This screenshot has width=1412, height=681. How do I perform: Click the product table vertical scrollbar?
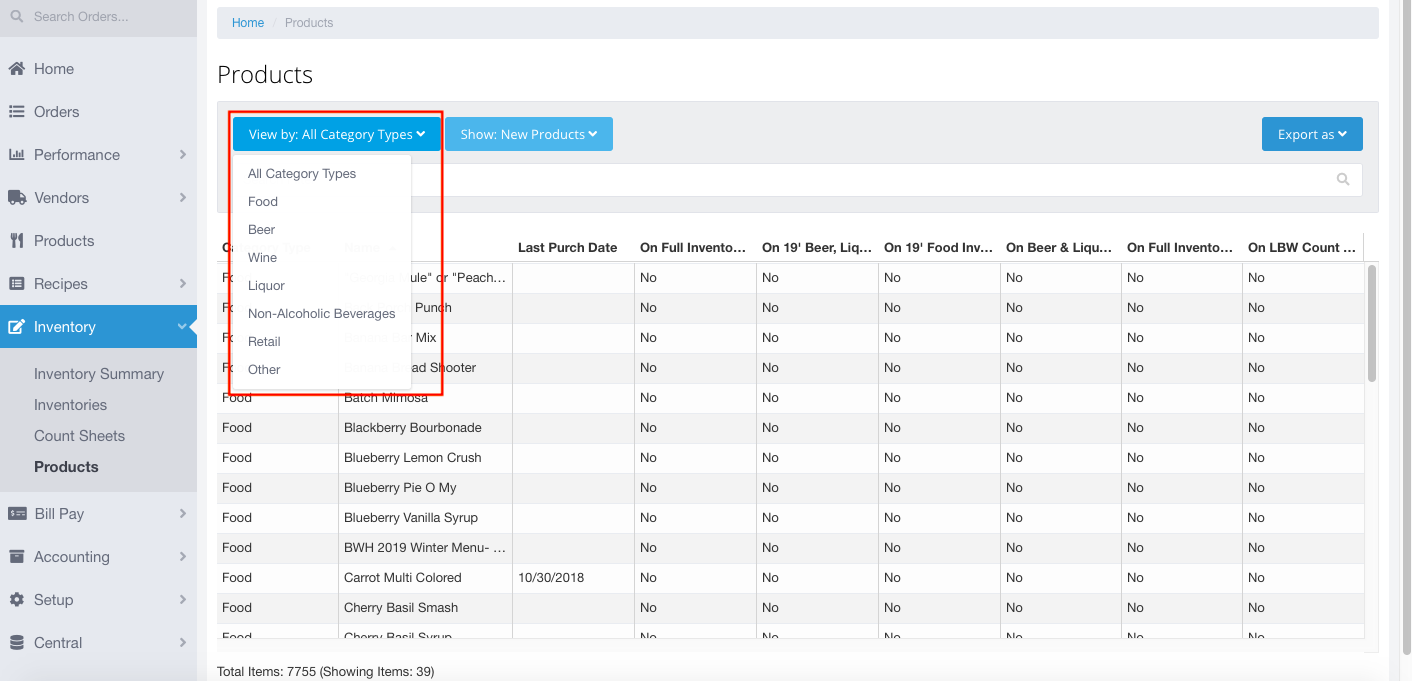1372,323
